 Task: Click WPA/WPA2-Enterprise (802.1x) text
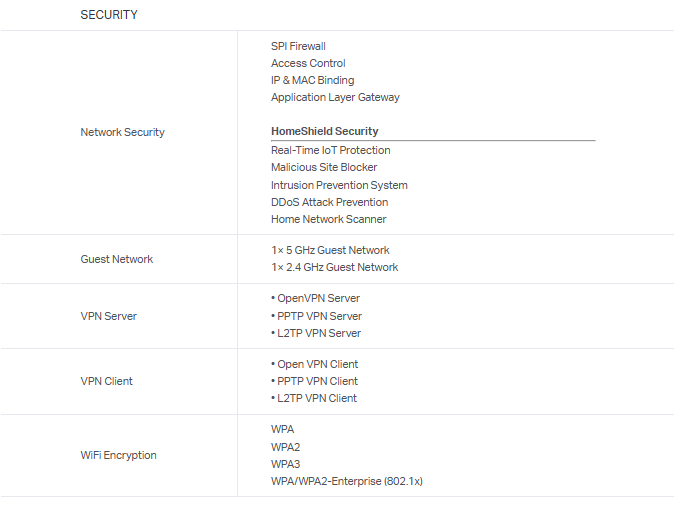tap(346, 481)
